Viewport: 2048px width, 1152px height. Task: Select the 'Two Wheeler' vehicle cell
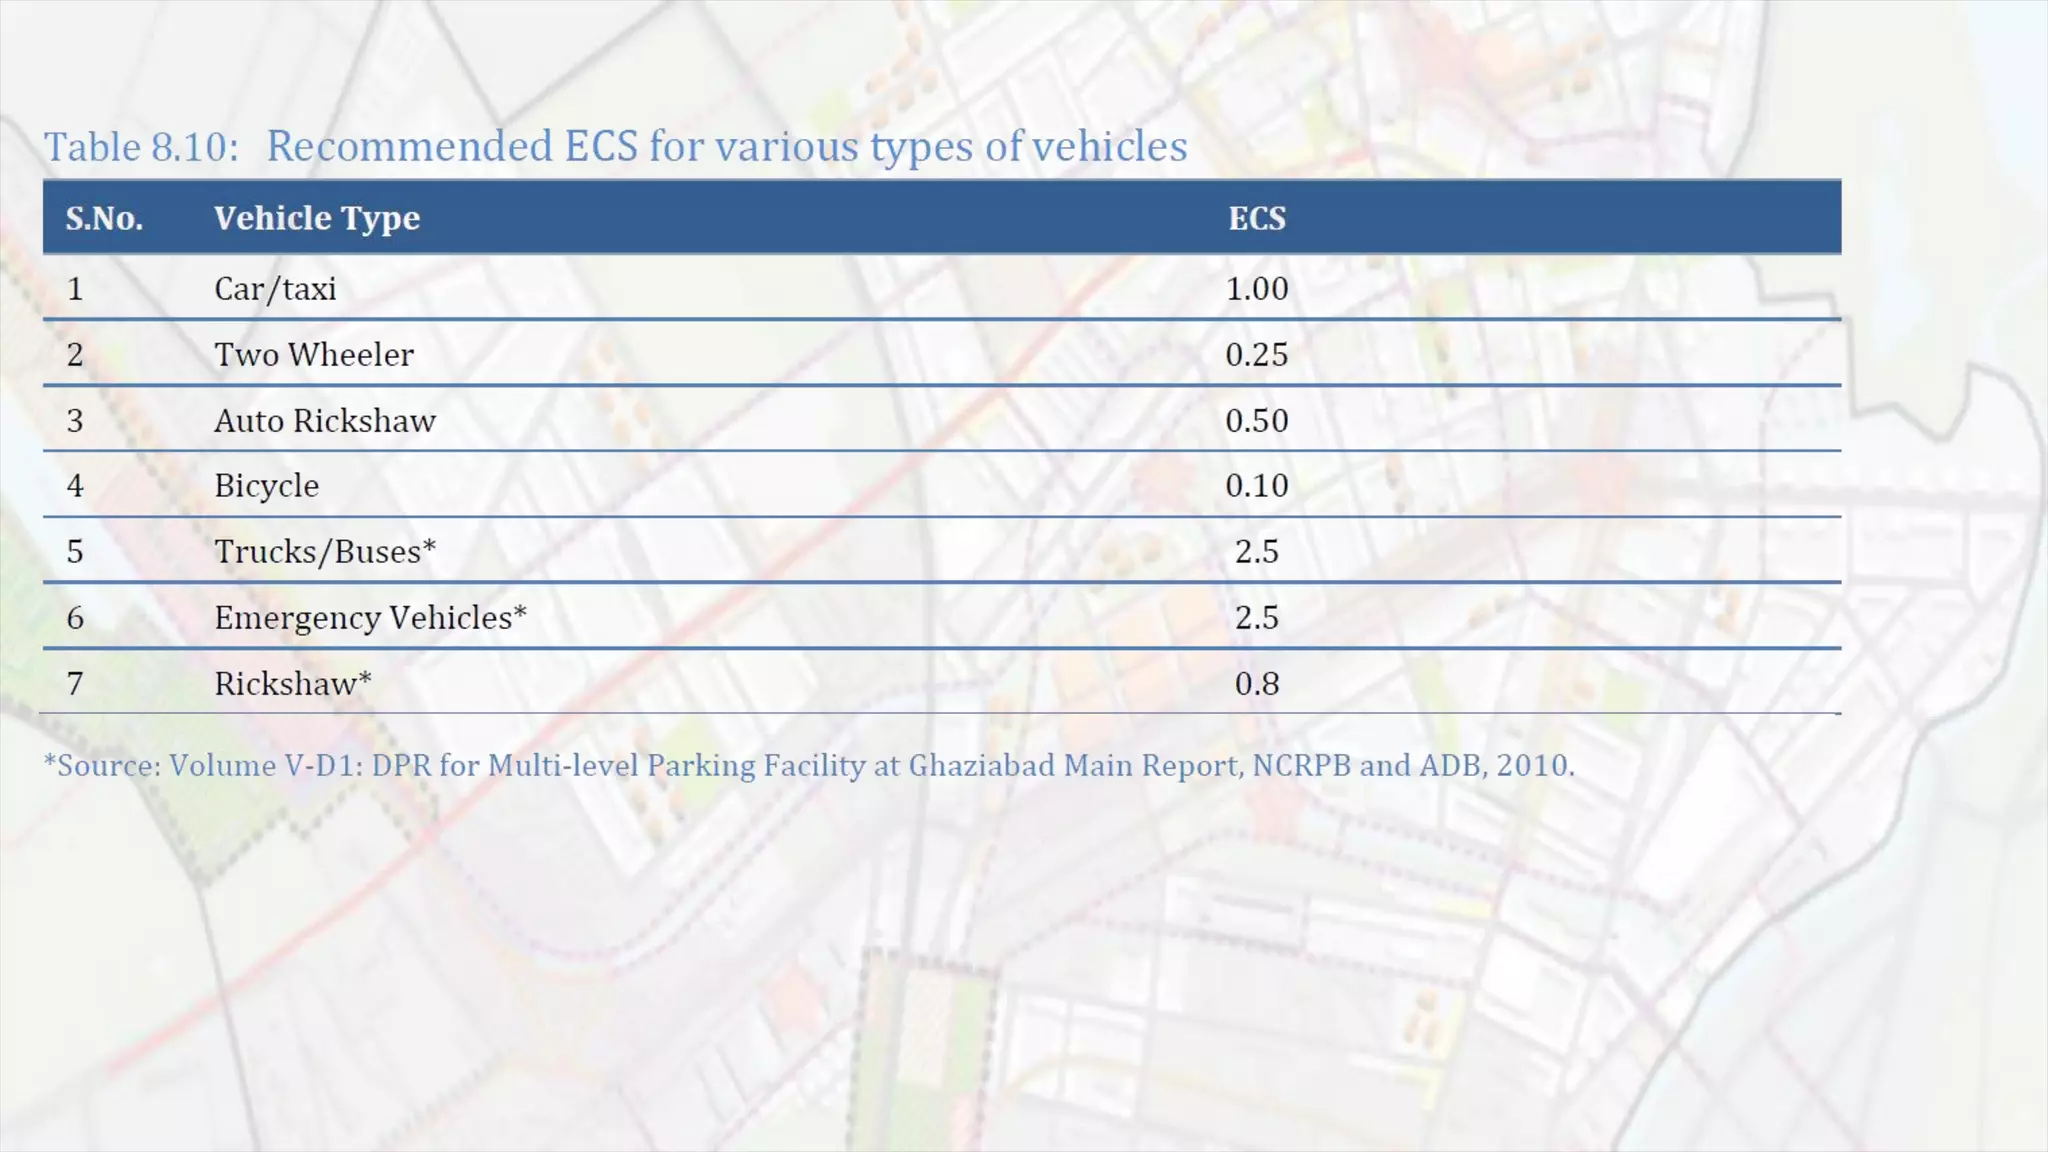coord(313,355)
